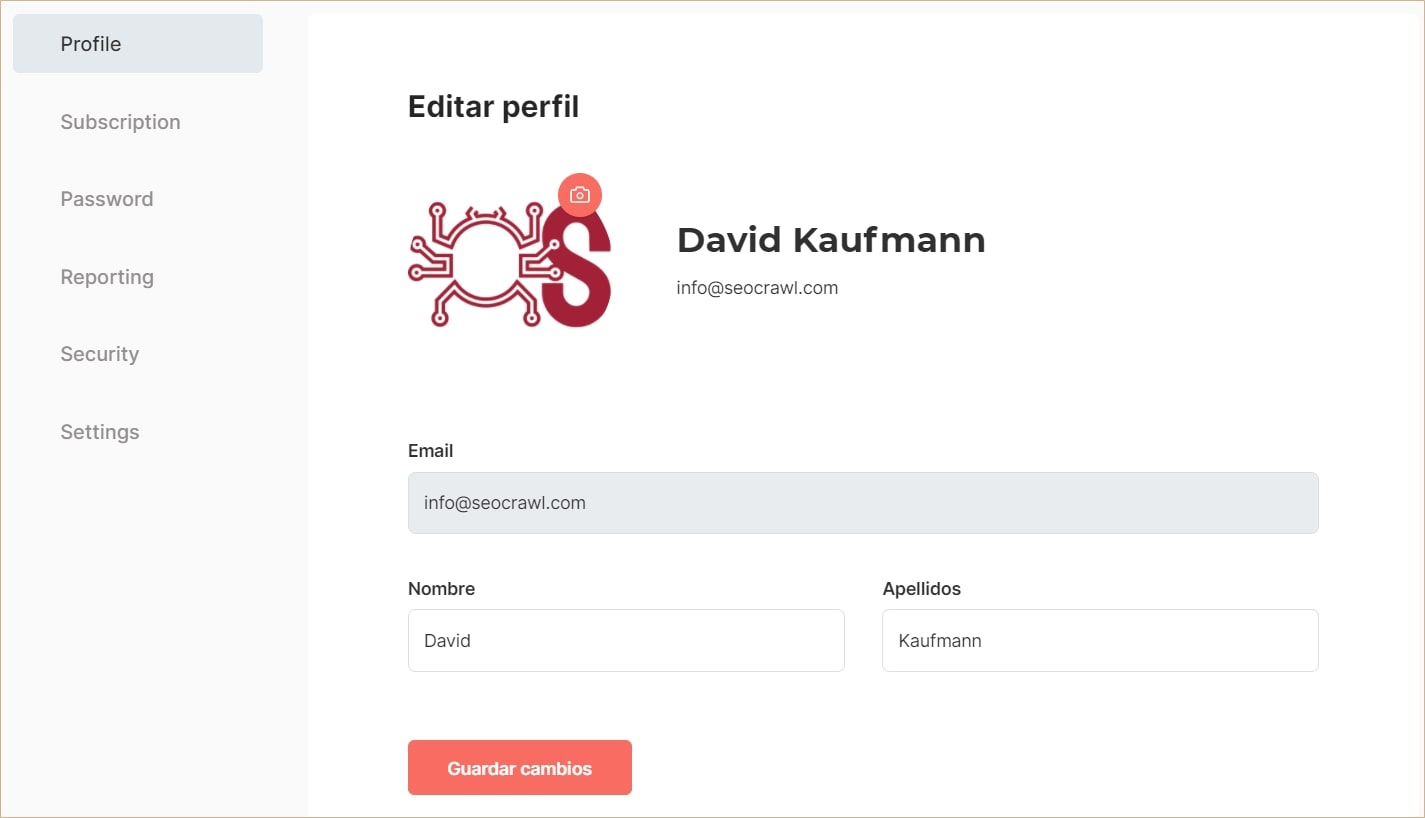Click the email address below the name
This screenshot has height=818, width=1425.
click(x=757, y=288)
